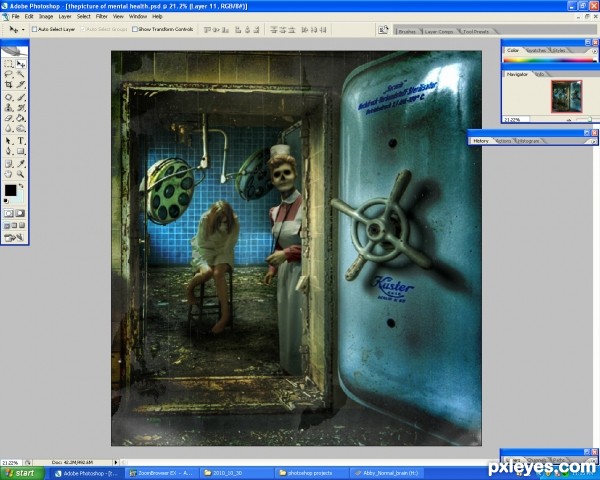600x480 pixels.
Task: Click Edit in ImageReady button
Action: [14, 238]
